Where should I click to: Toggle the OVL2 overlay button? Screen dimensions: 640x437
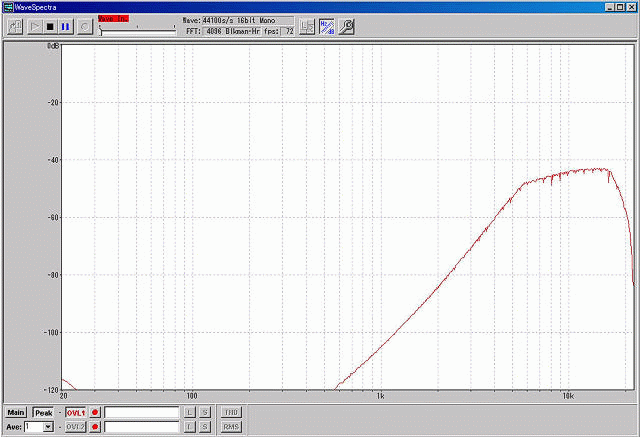[x=76, y=427]
